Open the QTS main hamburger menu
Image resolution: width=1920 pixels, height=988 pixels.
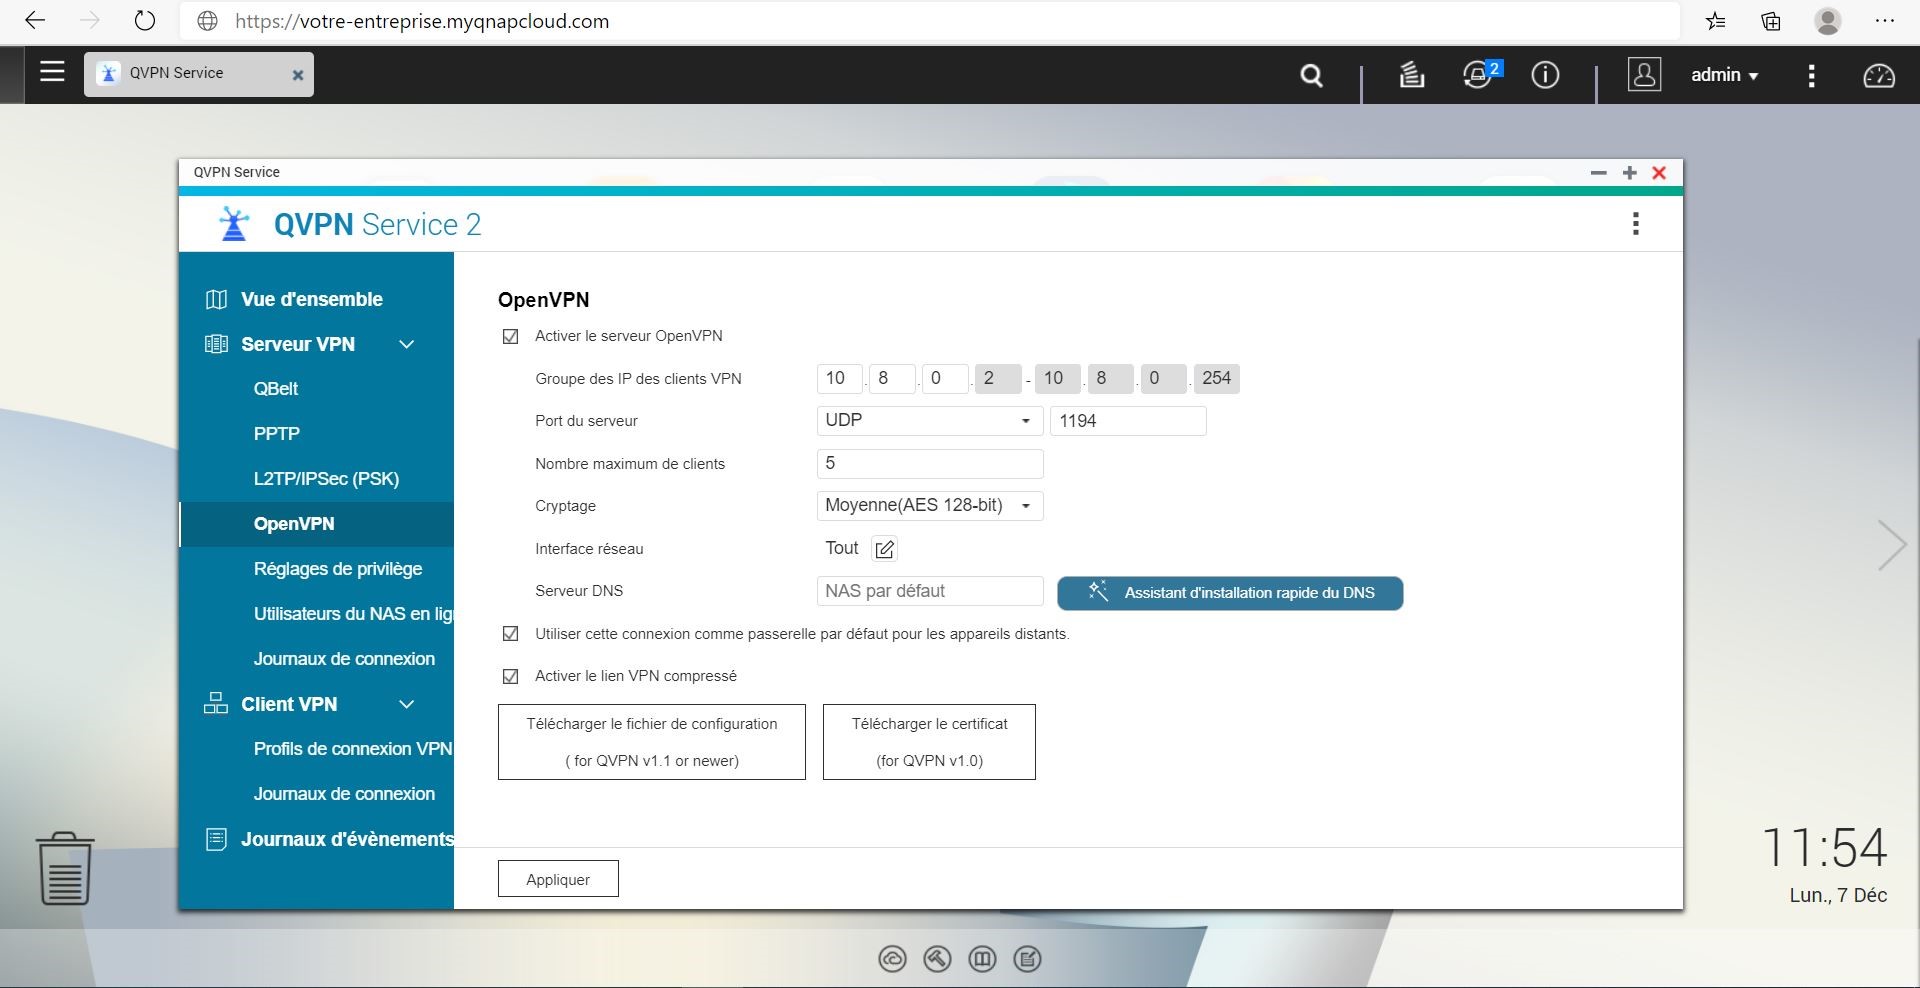tap(52, 72)
